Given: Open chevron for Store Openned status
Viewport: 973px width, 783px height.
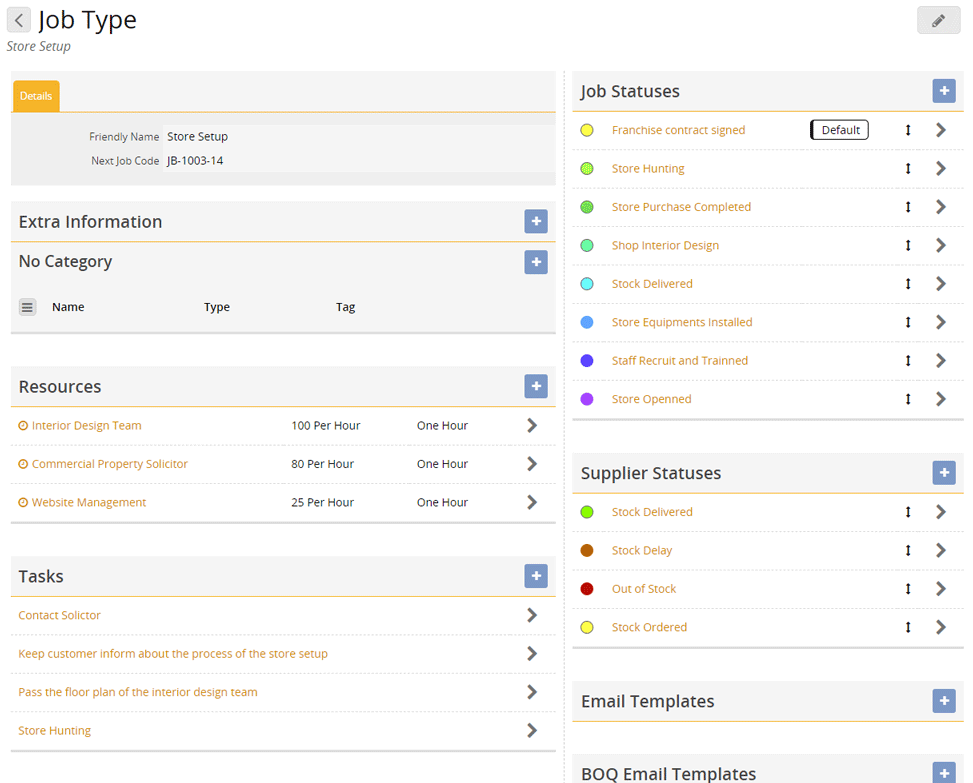Looking at the screenshot, I should 941,400.
